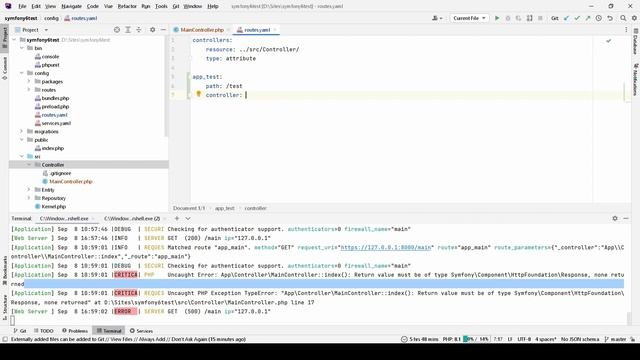Select Kernel.php in project tree
Screen dimensions: 640x360
click(x=53, y=207)
